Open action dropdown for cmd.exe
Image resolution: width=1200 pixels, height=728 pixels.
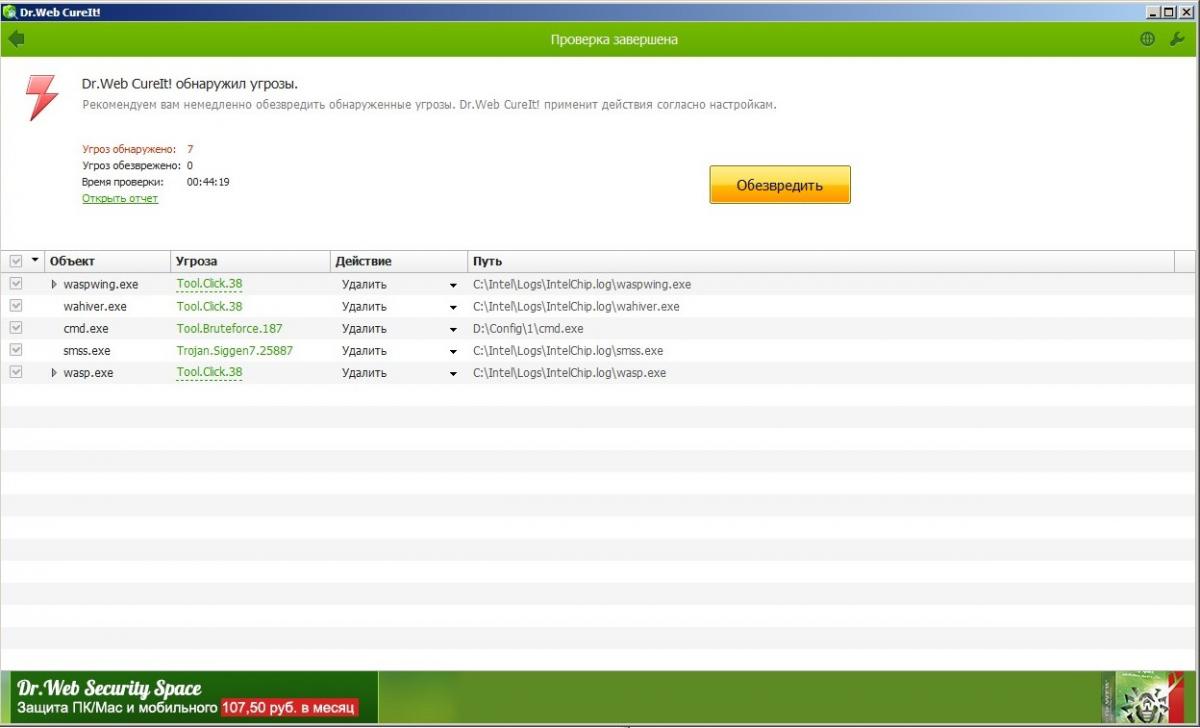[453, 330]
